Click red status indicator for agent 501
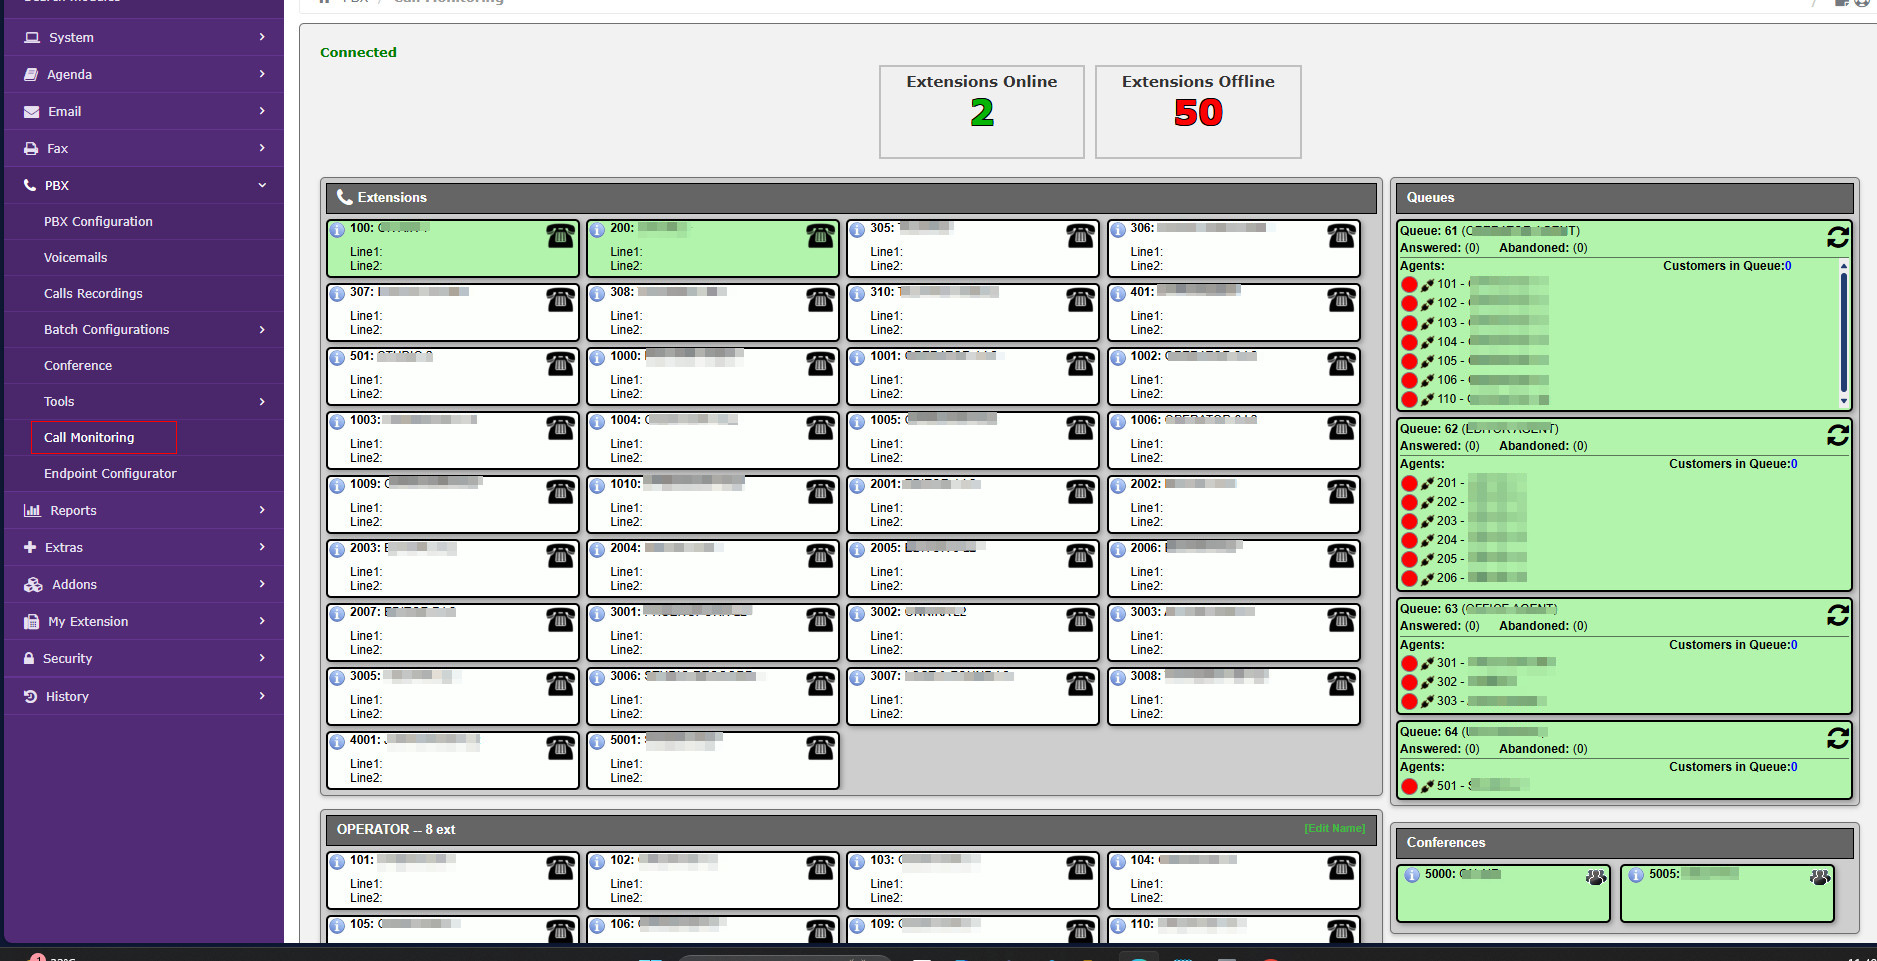Viewport: 1877px width, 961px height. click(1409, 786)
